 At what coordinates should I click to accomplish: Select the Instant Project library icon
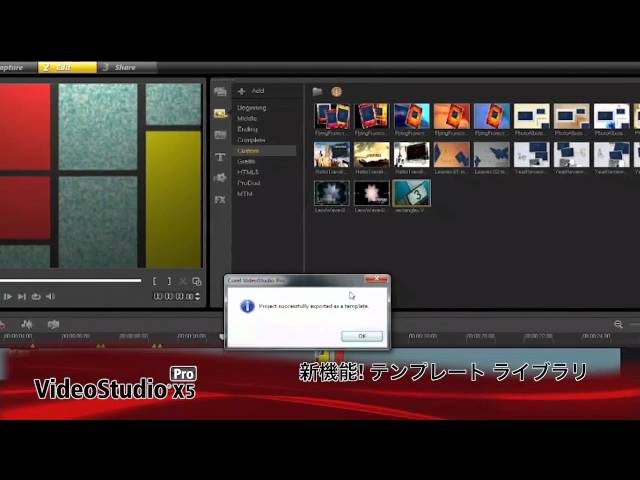point(220,113)
